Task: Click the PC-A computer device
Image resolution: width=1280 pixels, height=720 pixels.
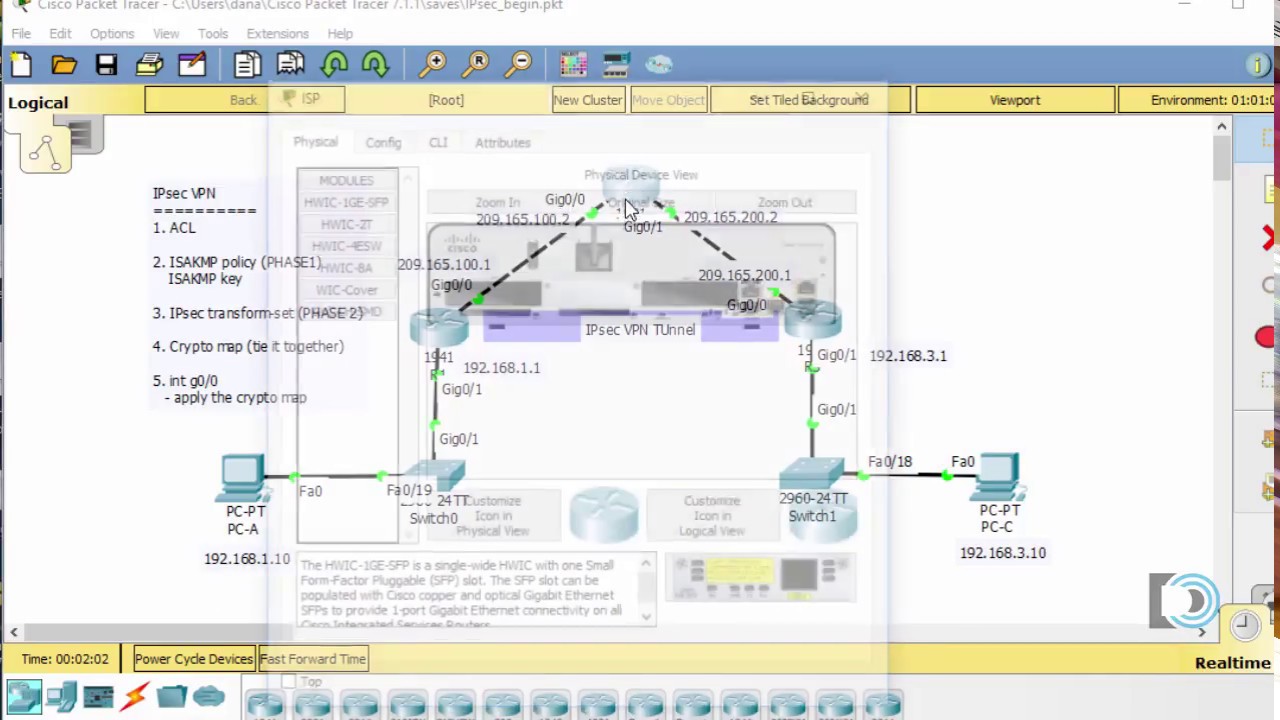Action: tap(243, 480)
